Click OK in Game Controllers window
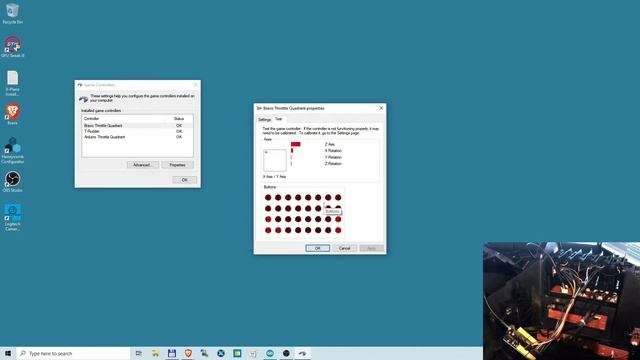The image size is (640, 360). pyautogui.click(x=184, y=180)
